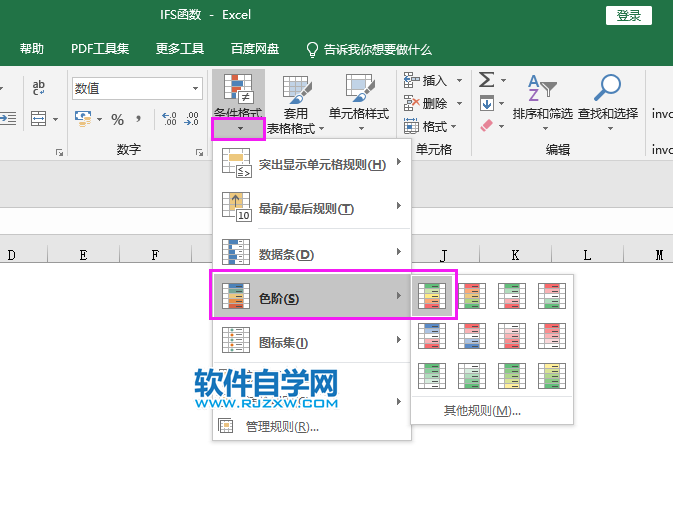Expand the 删除 dropdown arrow
This screenshot has width=673, height=513.
(x=459, y=103)
